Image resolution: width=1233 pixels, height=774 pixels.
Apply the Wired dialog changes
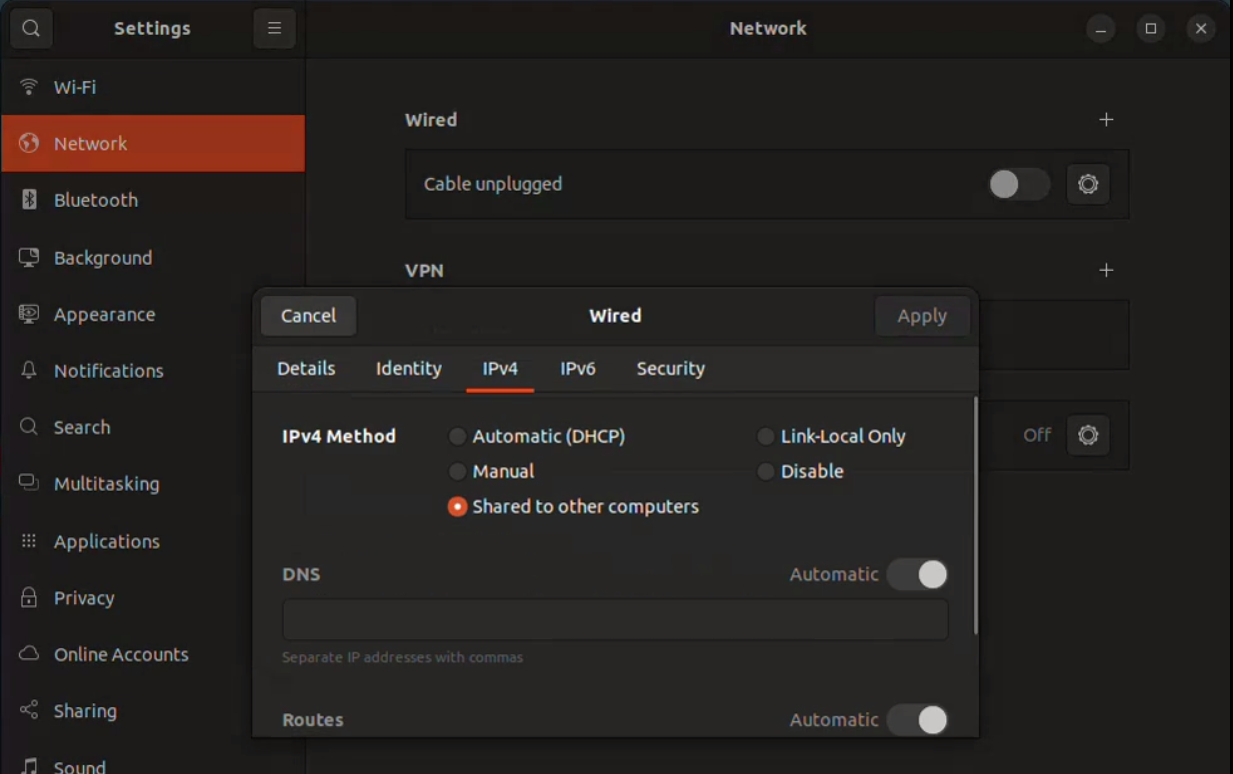click(x=922, y=315)
